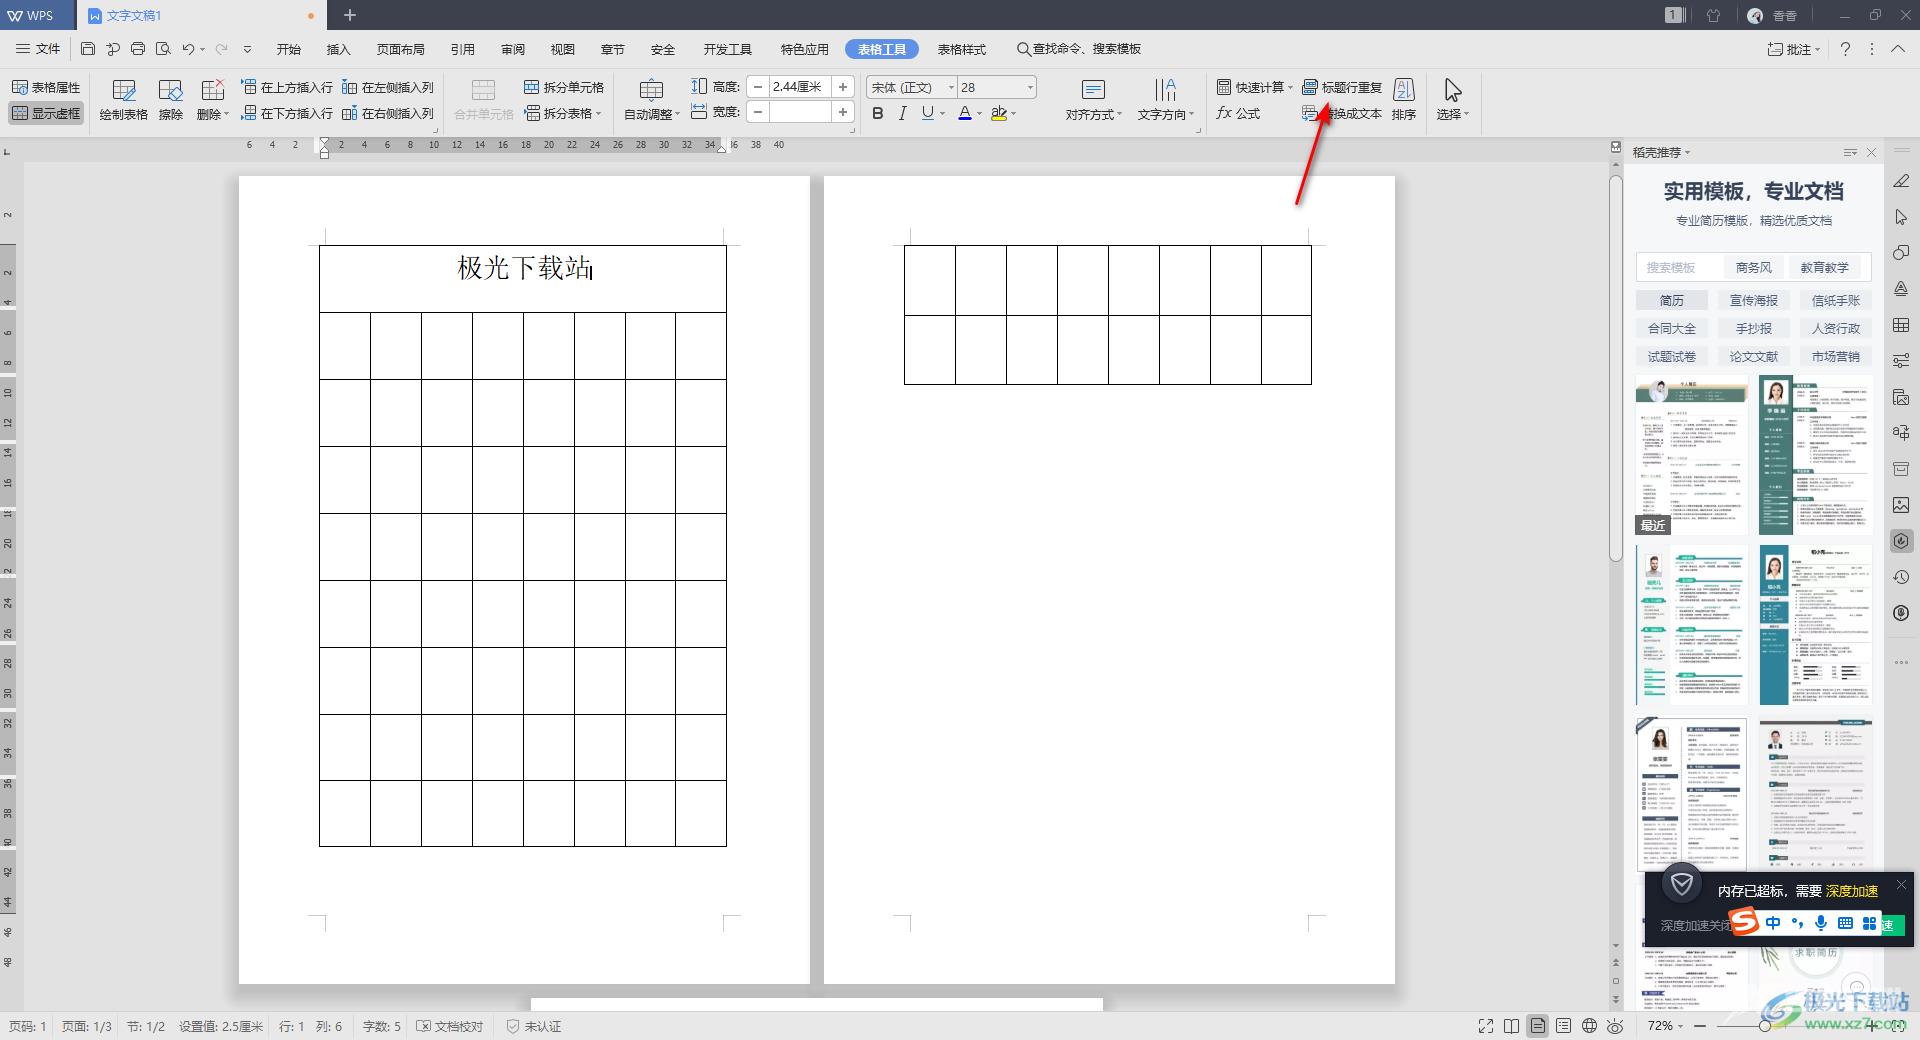Viewport: 1920px width, 1040px height.
Task: Click the Print Preview icon
Action: tap(163, 48)
